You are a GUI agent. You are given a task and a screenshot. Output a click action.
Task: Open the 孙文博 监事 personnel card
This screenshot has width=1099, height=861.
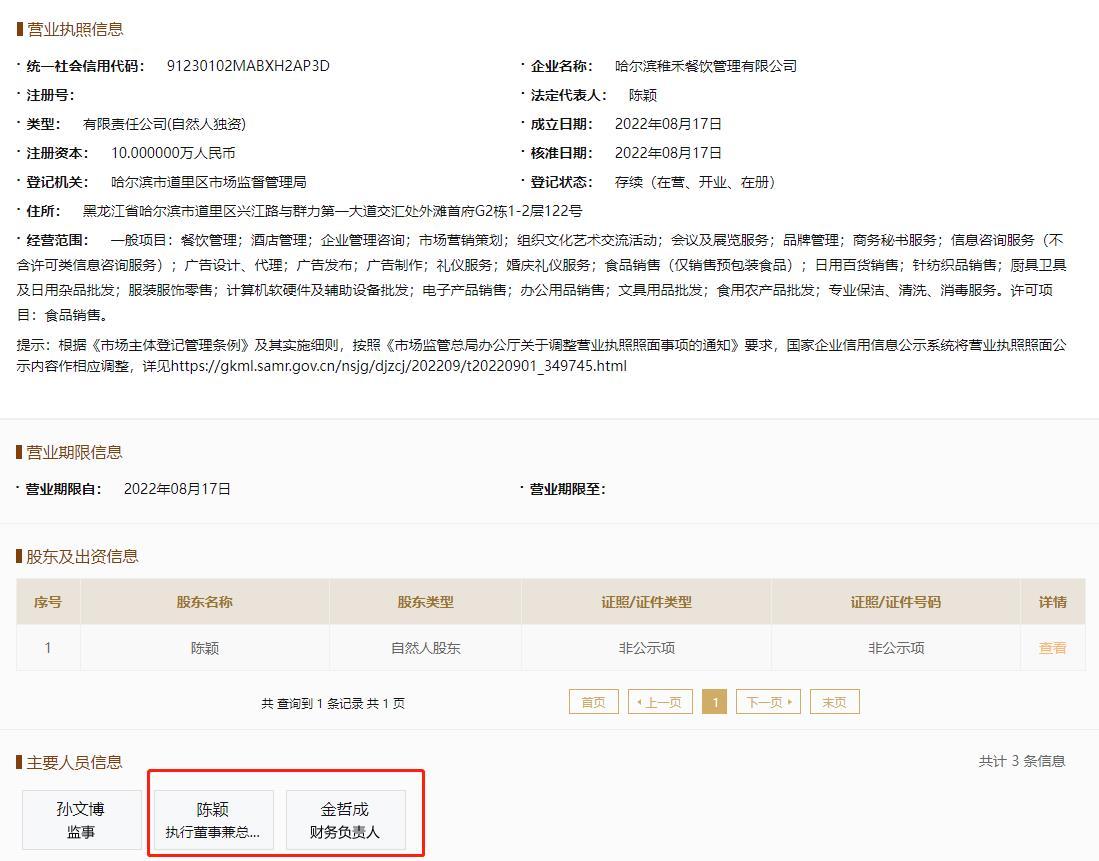click(81, 820)
